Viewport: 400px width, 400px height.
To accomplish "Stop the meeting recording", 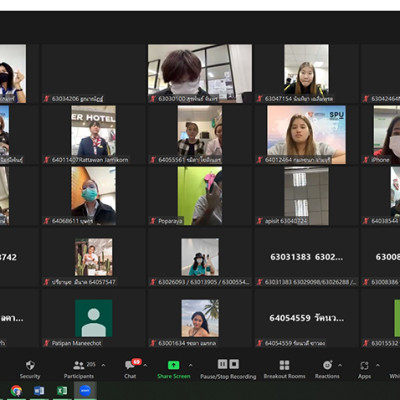I will click(x=234, y=364).
